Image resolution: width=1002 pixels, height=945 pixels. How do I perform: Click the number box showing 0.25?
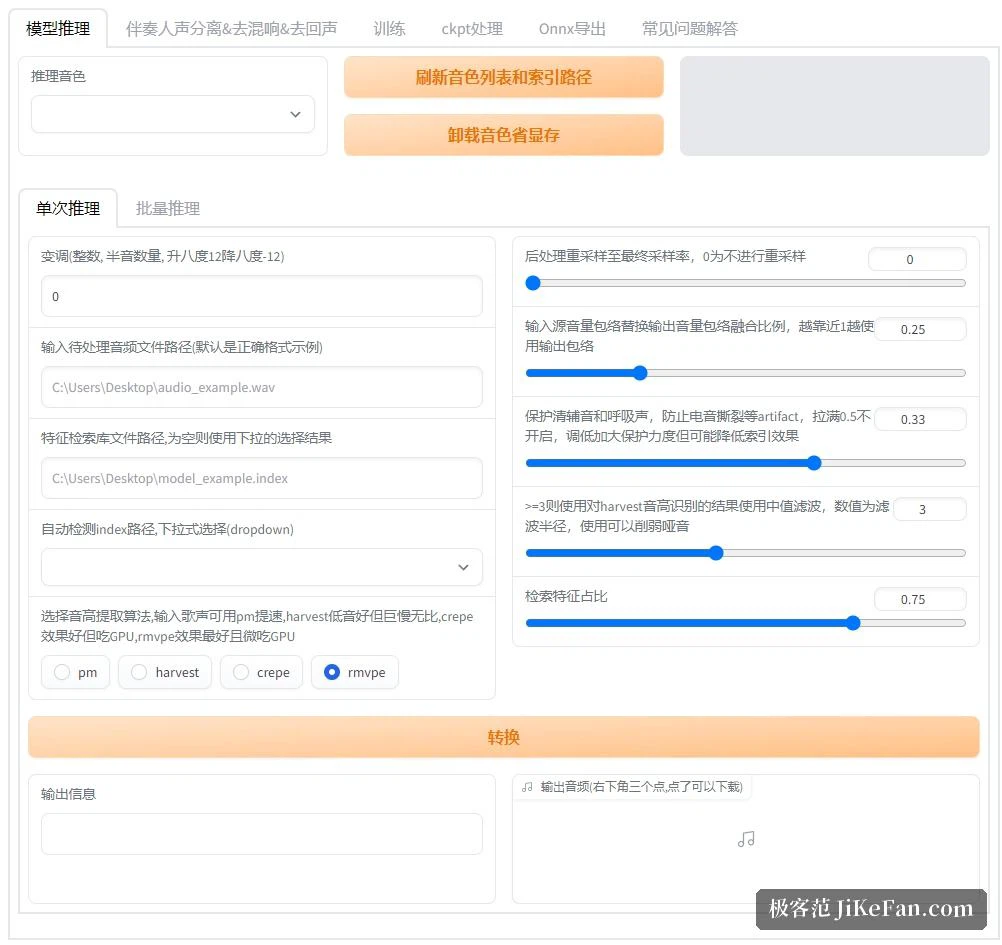[x=920, y=329]
